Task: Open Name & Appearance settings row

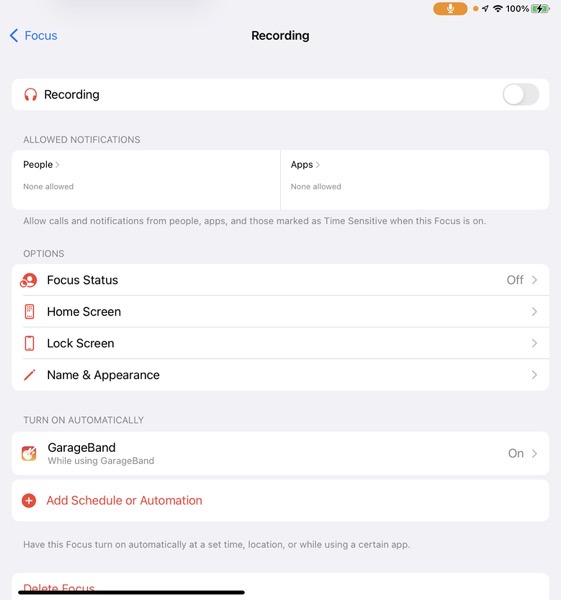Action: click(x=280, y=375)
